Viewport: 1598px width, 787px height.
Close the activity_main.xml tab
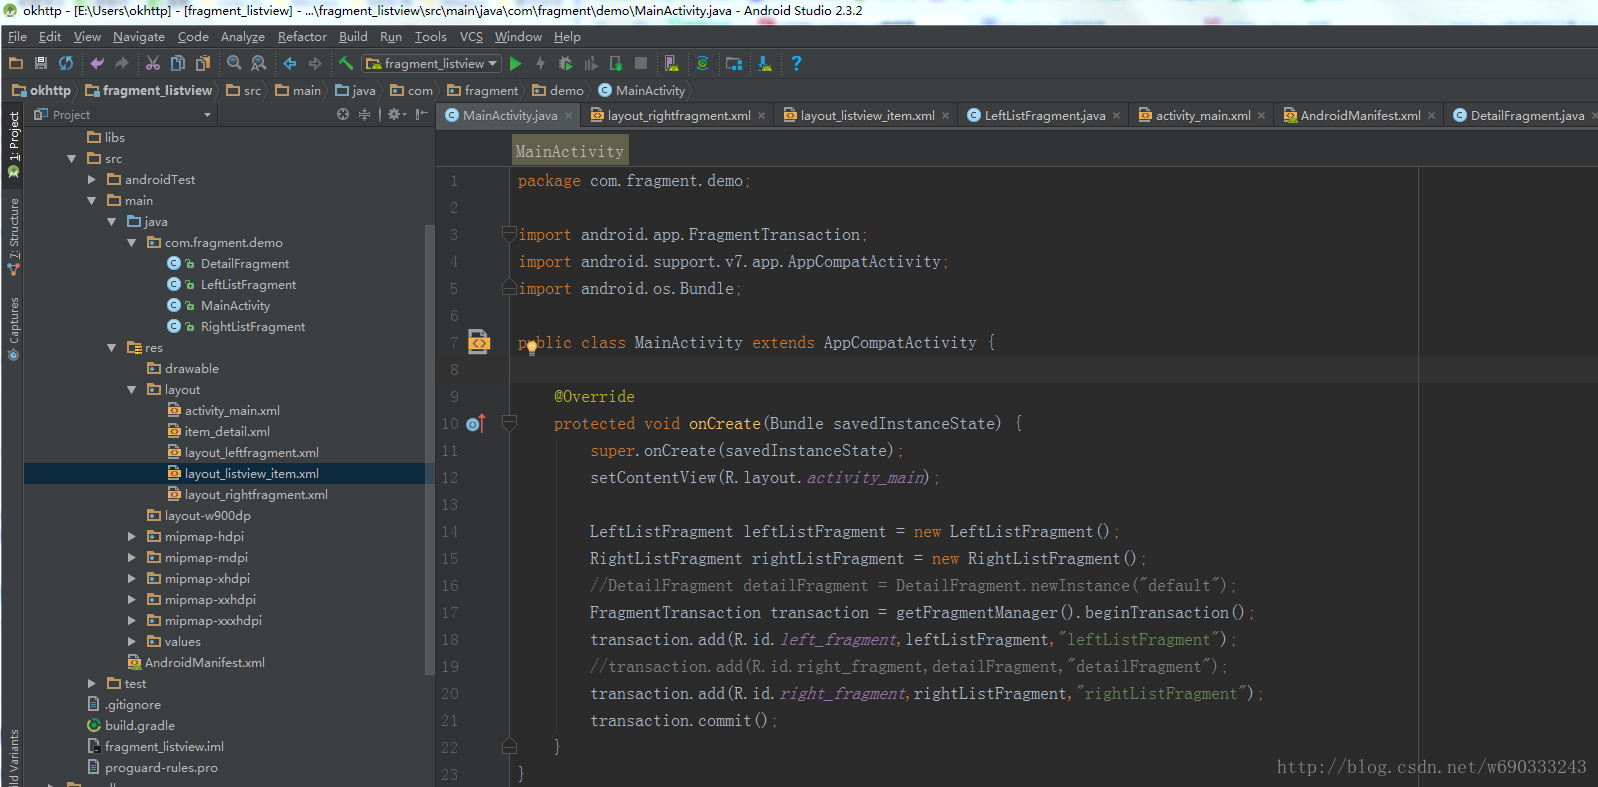(x=1261, y=116)
